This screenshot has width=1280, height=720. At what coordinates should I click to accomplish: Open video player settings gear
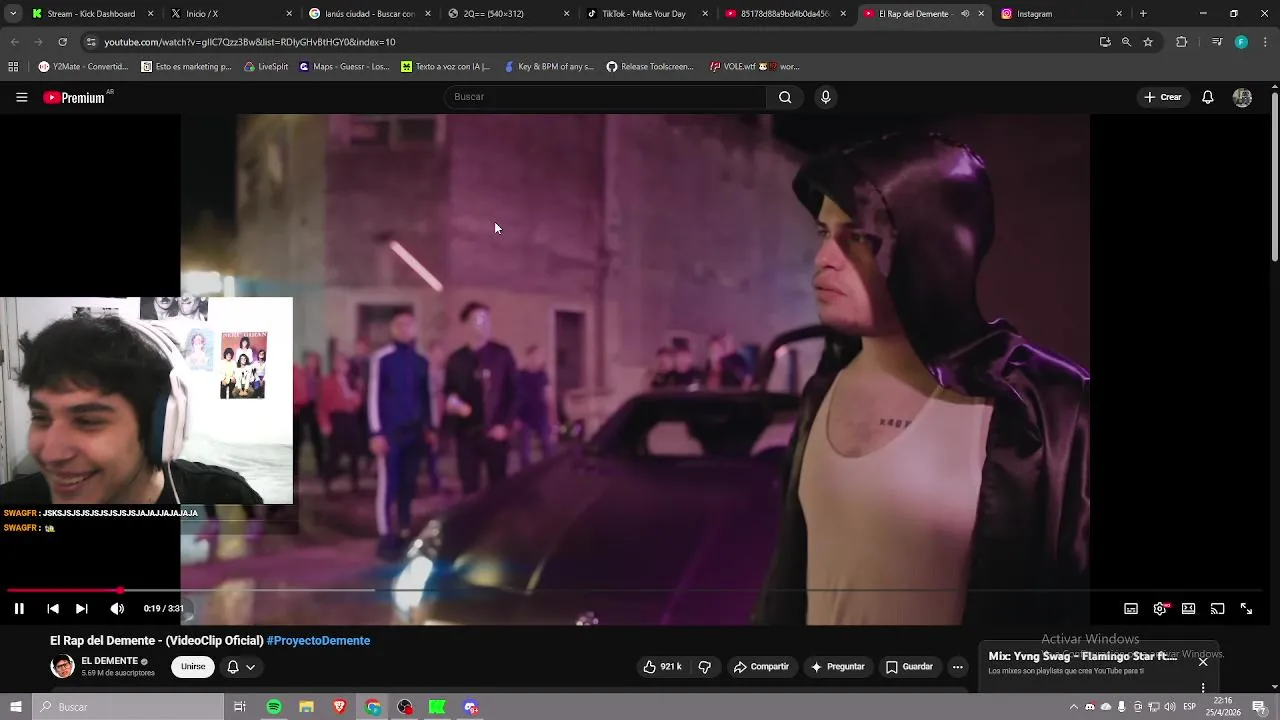coord(1160,608)
